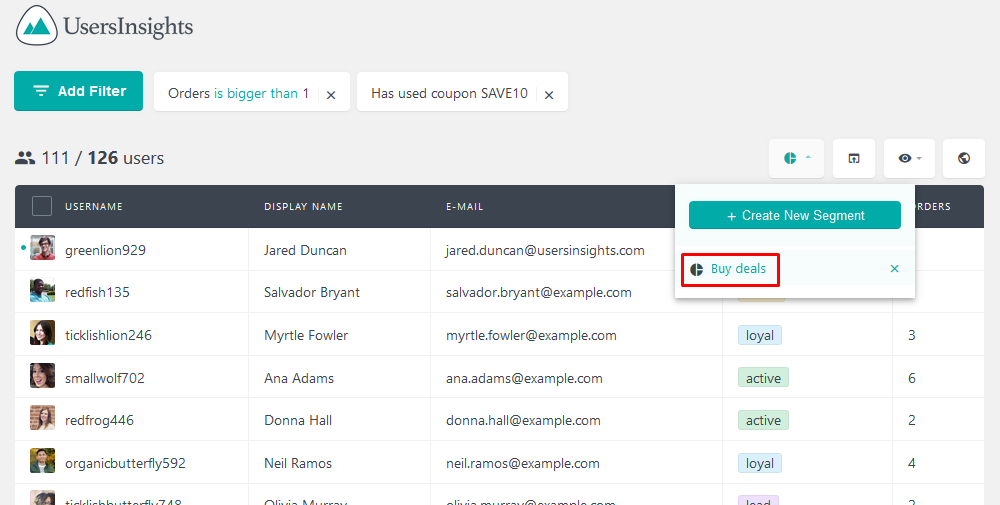Viewport: 1000px width, 505px height.
Task: Click the smallwolf702 avatar thumbnail
Action: coord(42,377)
